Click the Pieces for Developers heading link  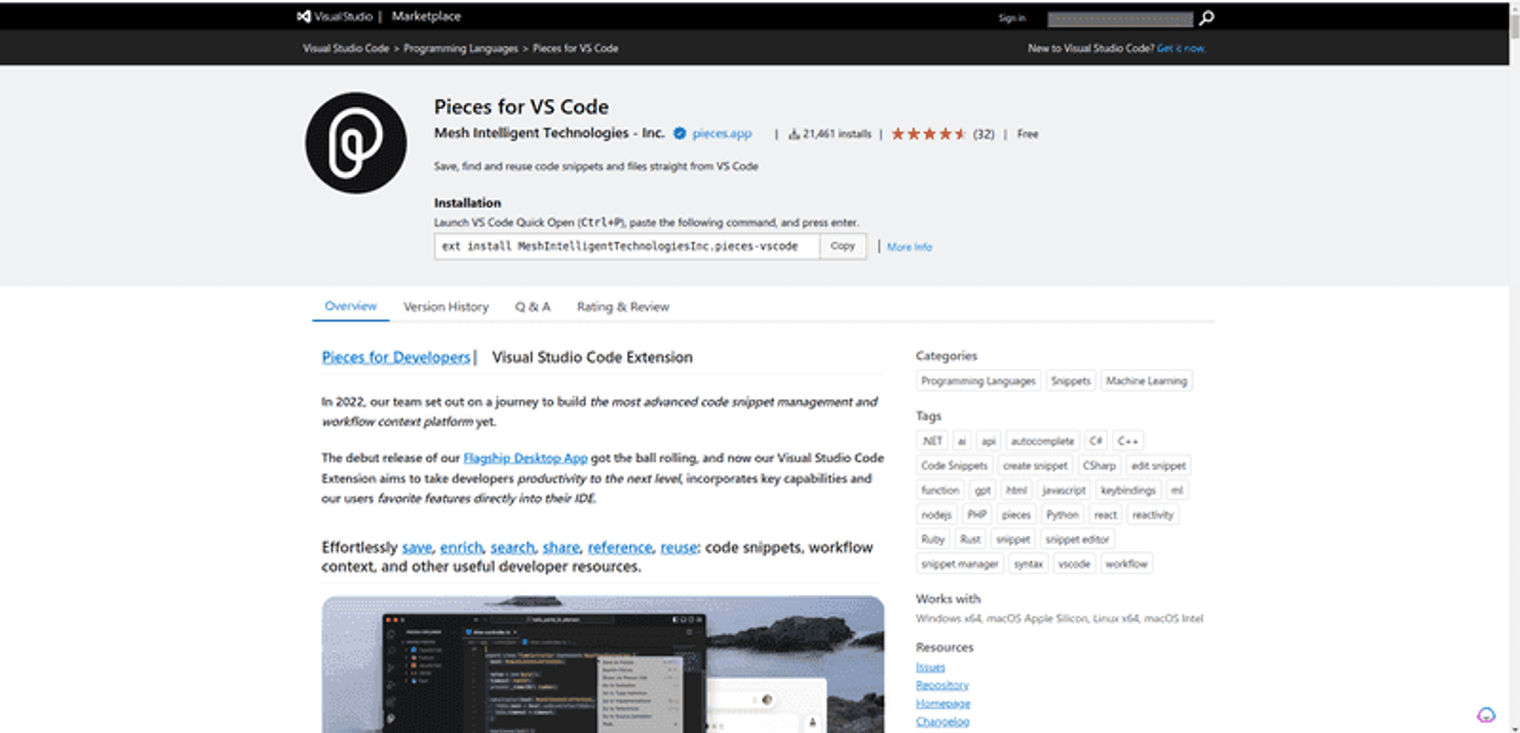[396, 357]
